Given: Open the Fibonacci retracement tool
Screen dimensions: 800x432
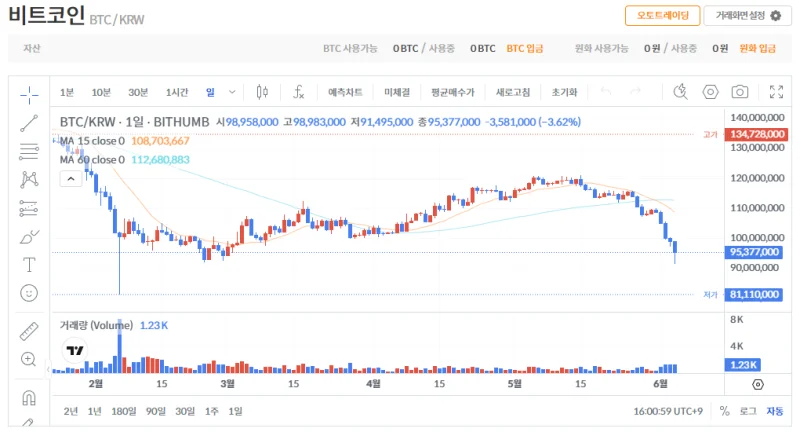Looking at the screenshot, I should coord(29,151).
